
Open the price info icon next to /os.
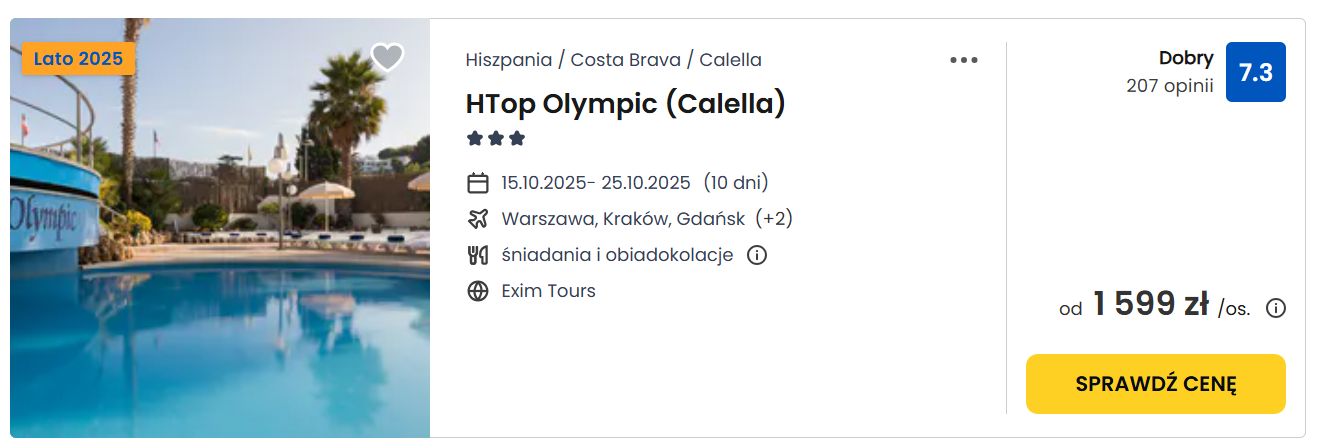1276,308
